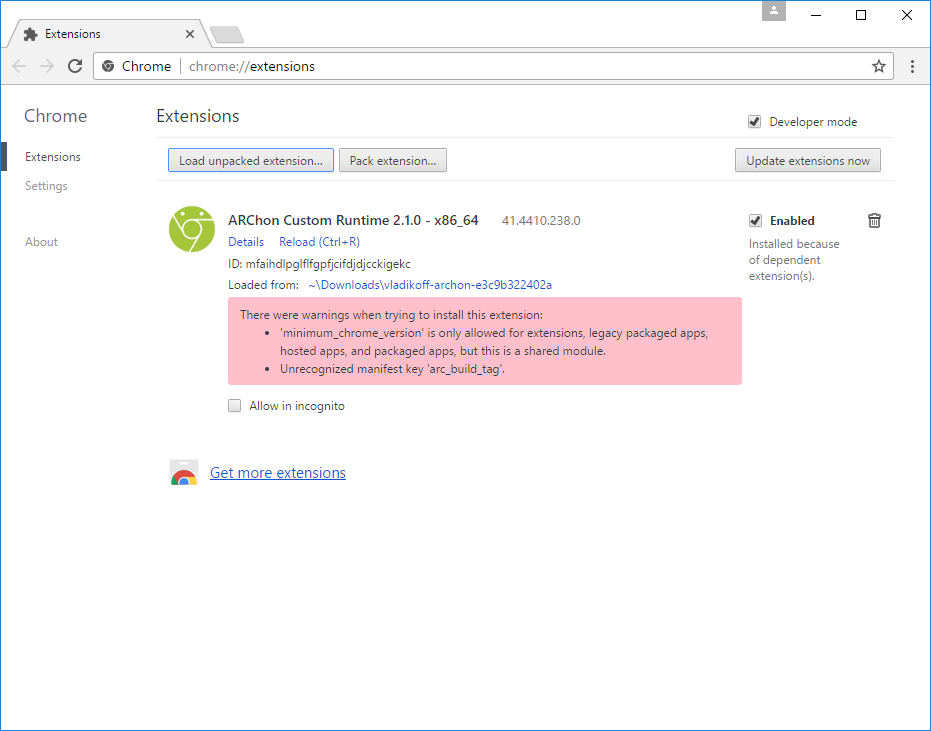Open About in the left sidebar
The height and width of the screenshot is (731, 931).
pyautogui.click(x=41, y=242)
